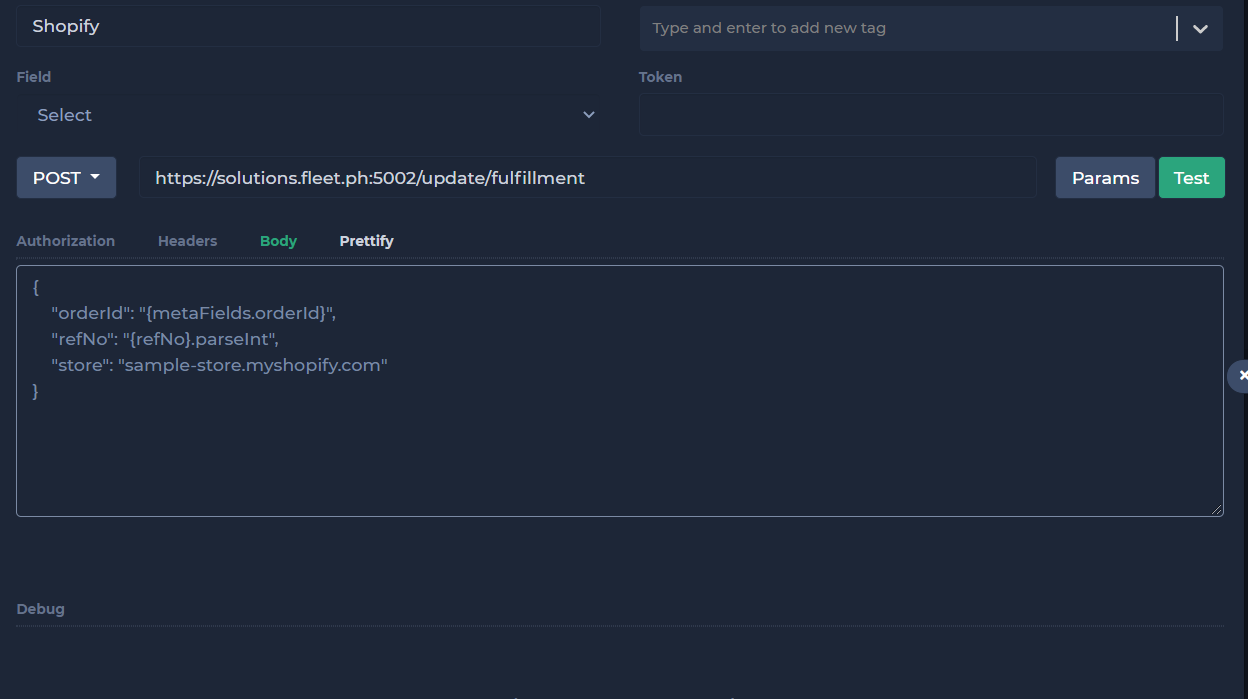
Task: Click the request URL field
Action: coord(588,178)
